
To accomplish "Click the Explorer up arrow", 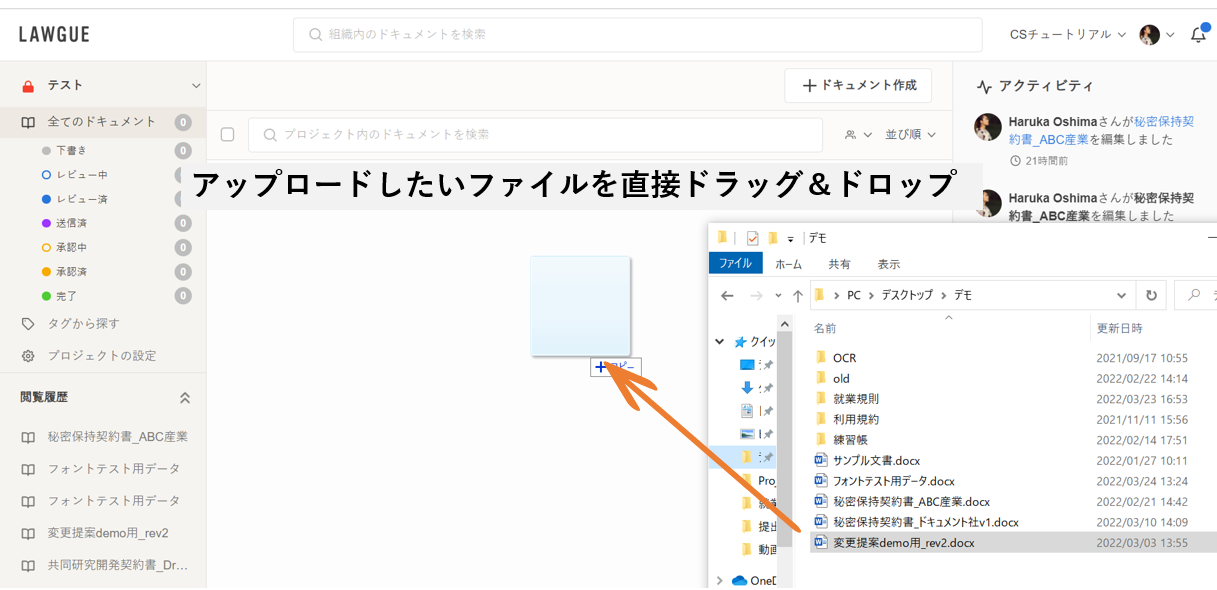I will pos(798,296).
